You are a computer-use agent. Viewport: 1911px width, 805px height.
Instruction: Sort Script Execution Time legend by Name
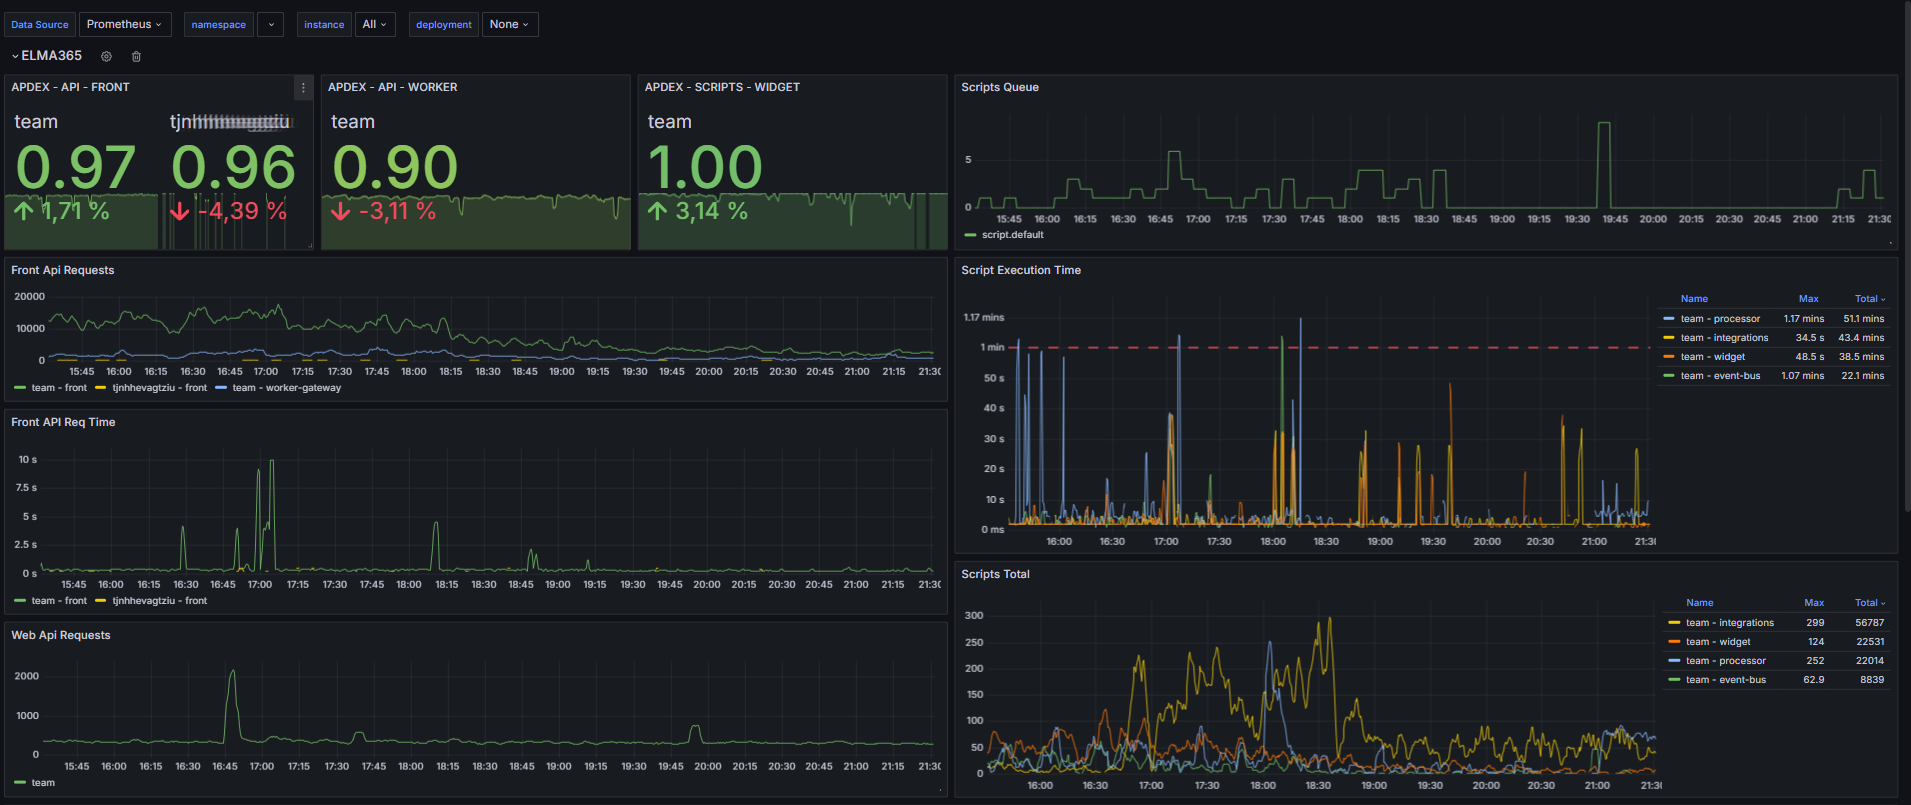click(1694, 299)
